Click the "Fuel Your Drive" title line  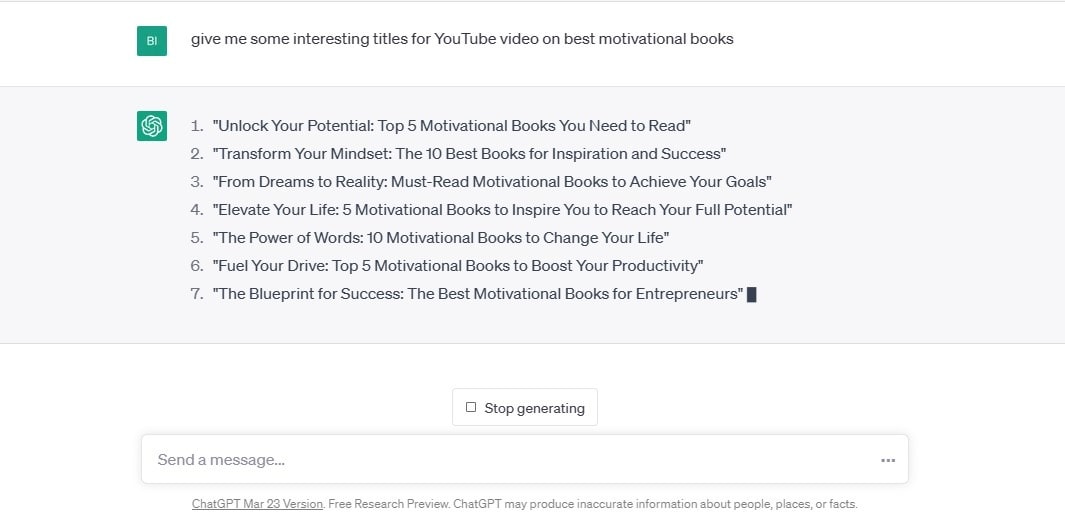tap(458, 266)
